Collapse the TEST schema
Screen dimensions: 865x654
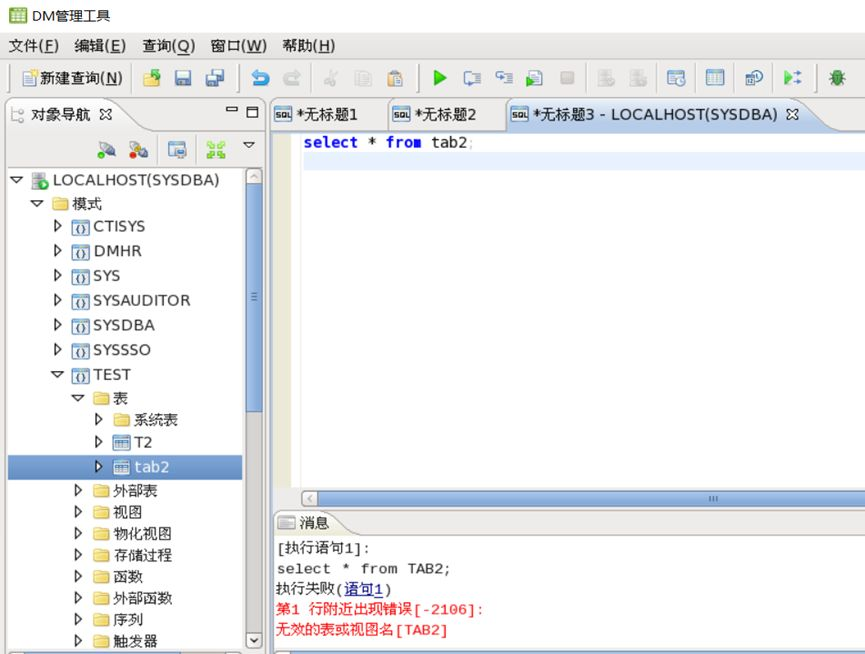tap(57, 374)
